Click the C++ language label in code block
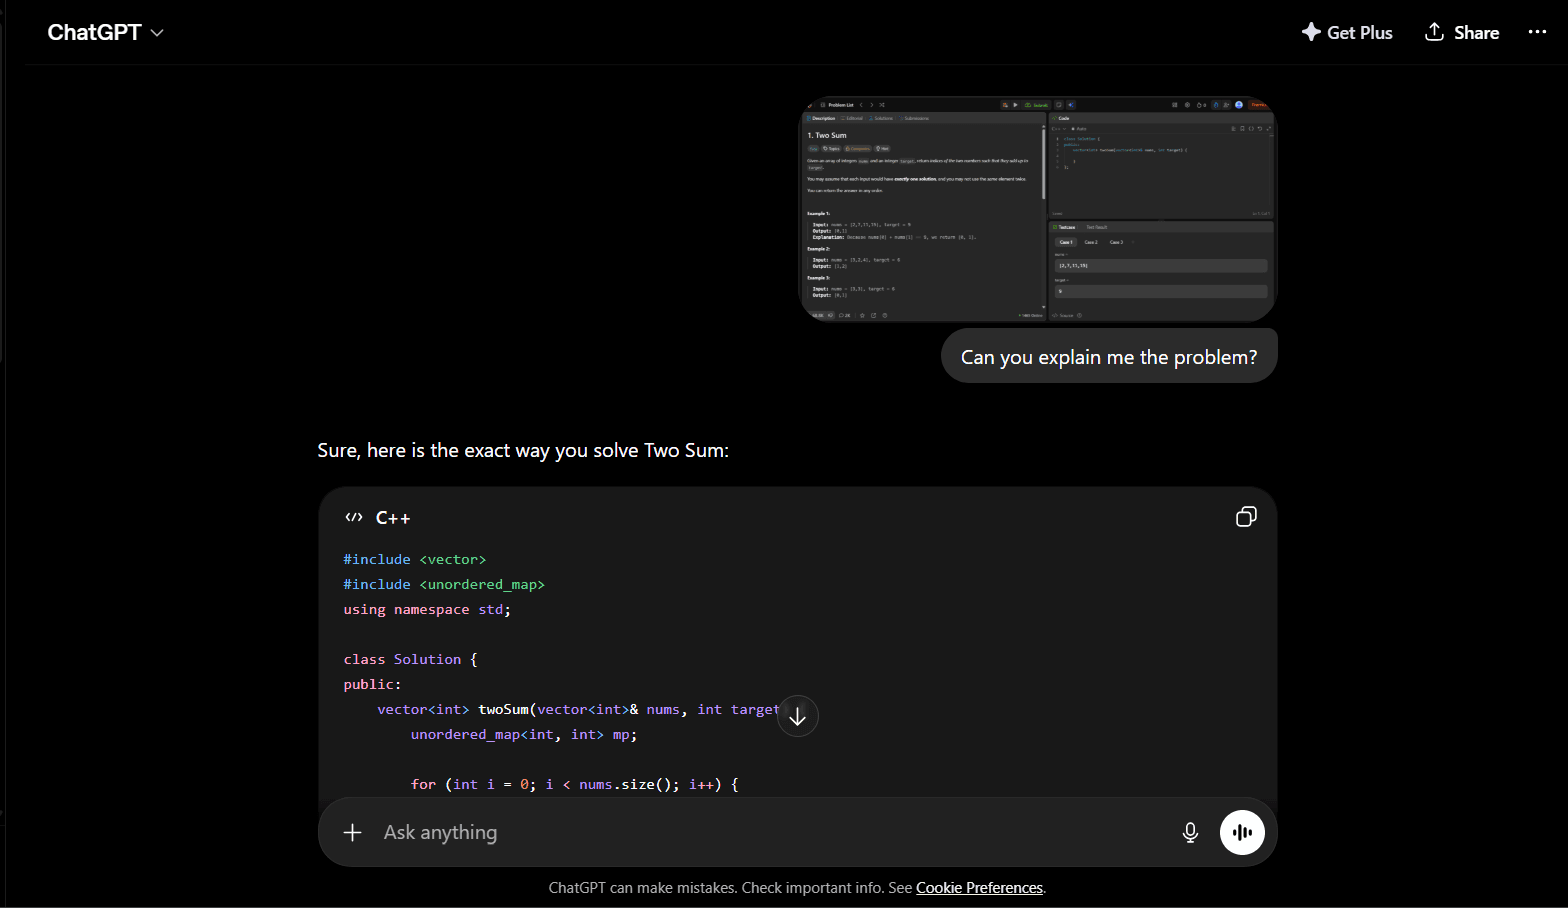 click(393, 518)
